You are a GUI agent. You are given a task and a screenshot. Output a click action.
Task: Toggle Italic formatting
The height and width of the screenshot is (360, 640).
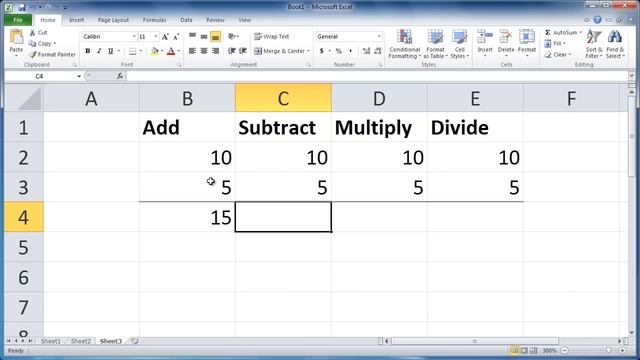[x=99, y=51]
